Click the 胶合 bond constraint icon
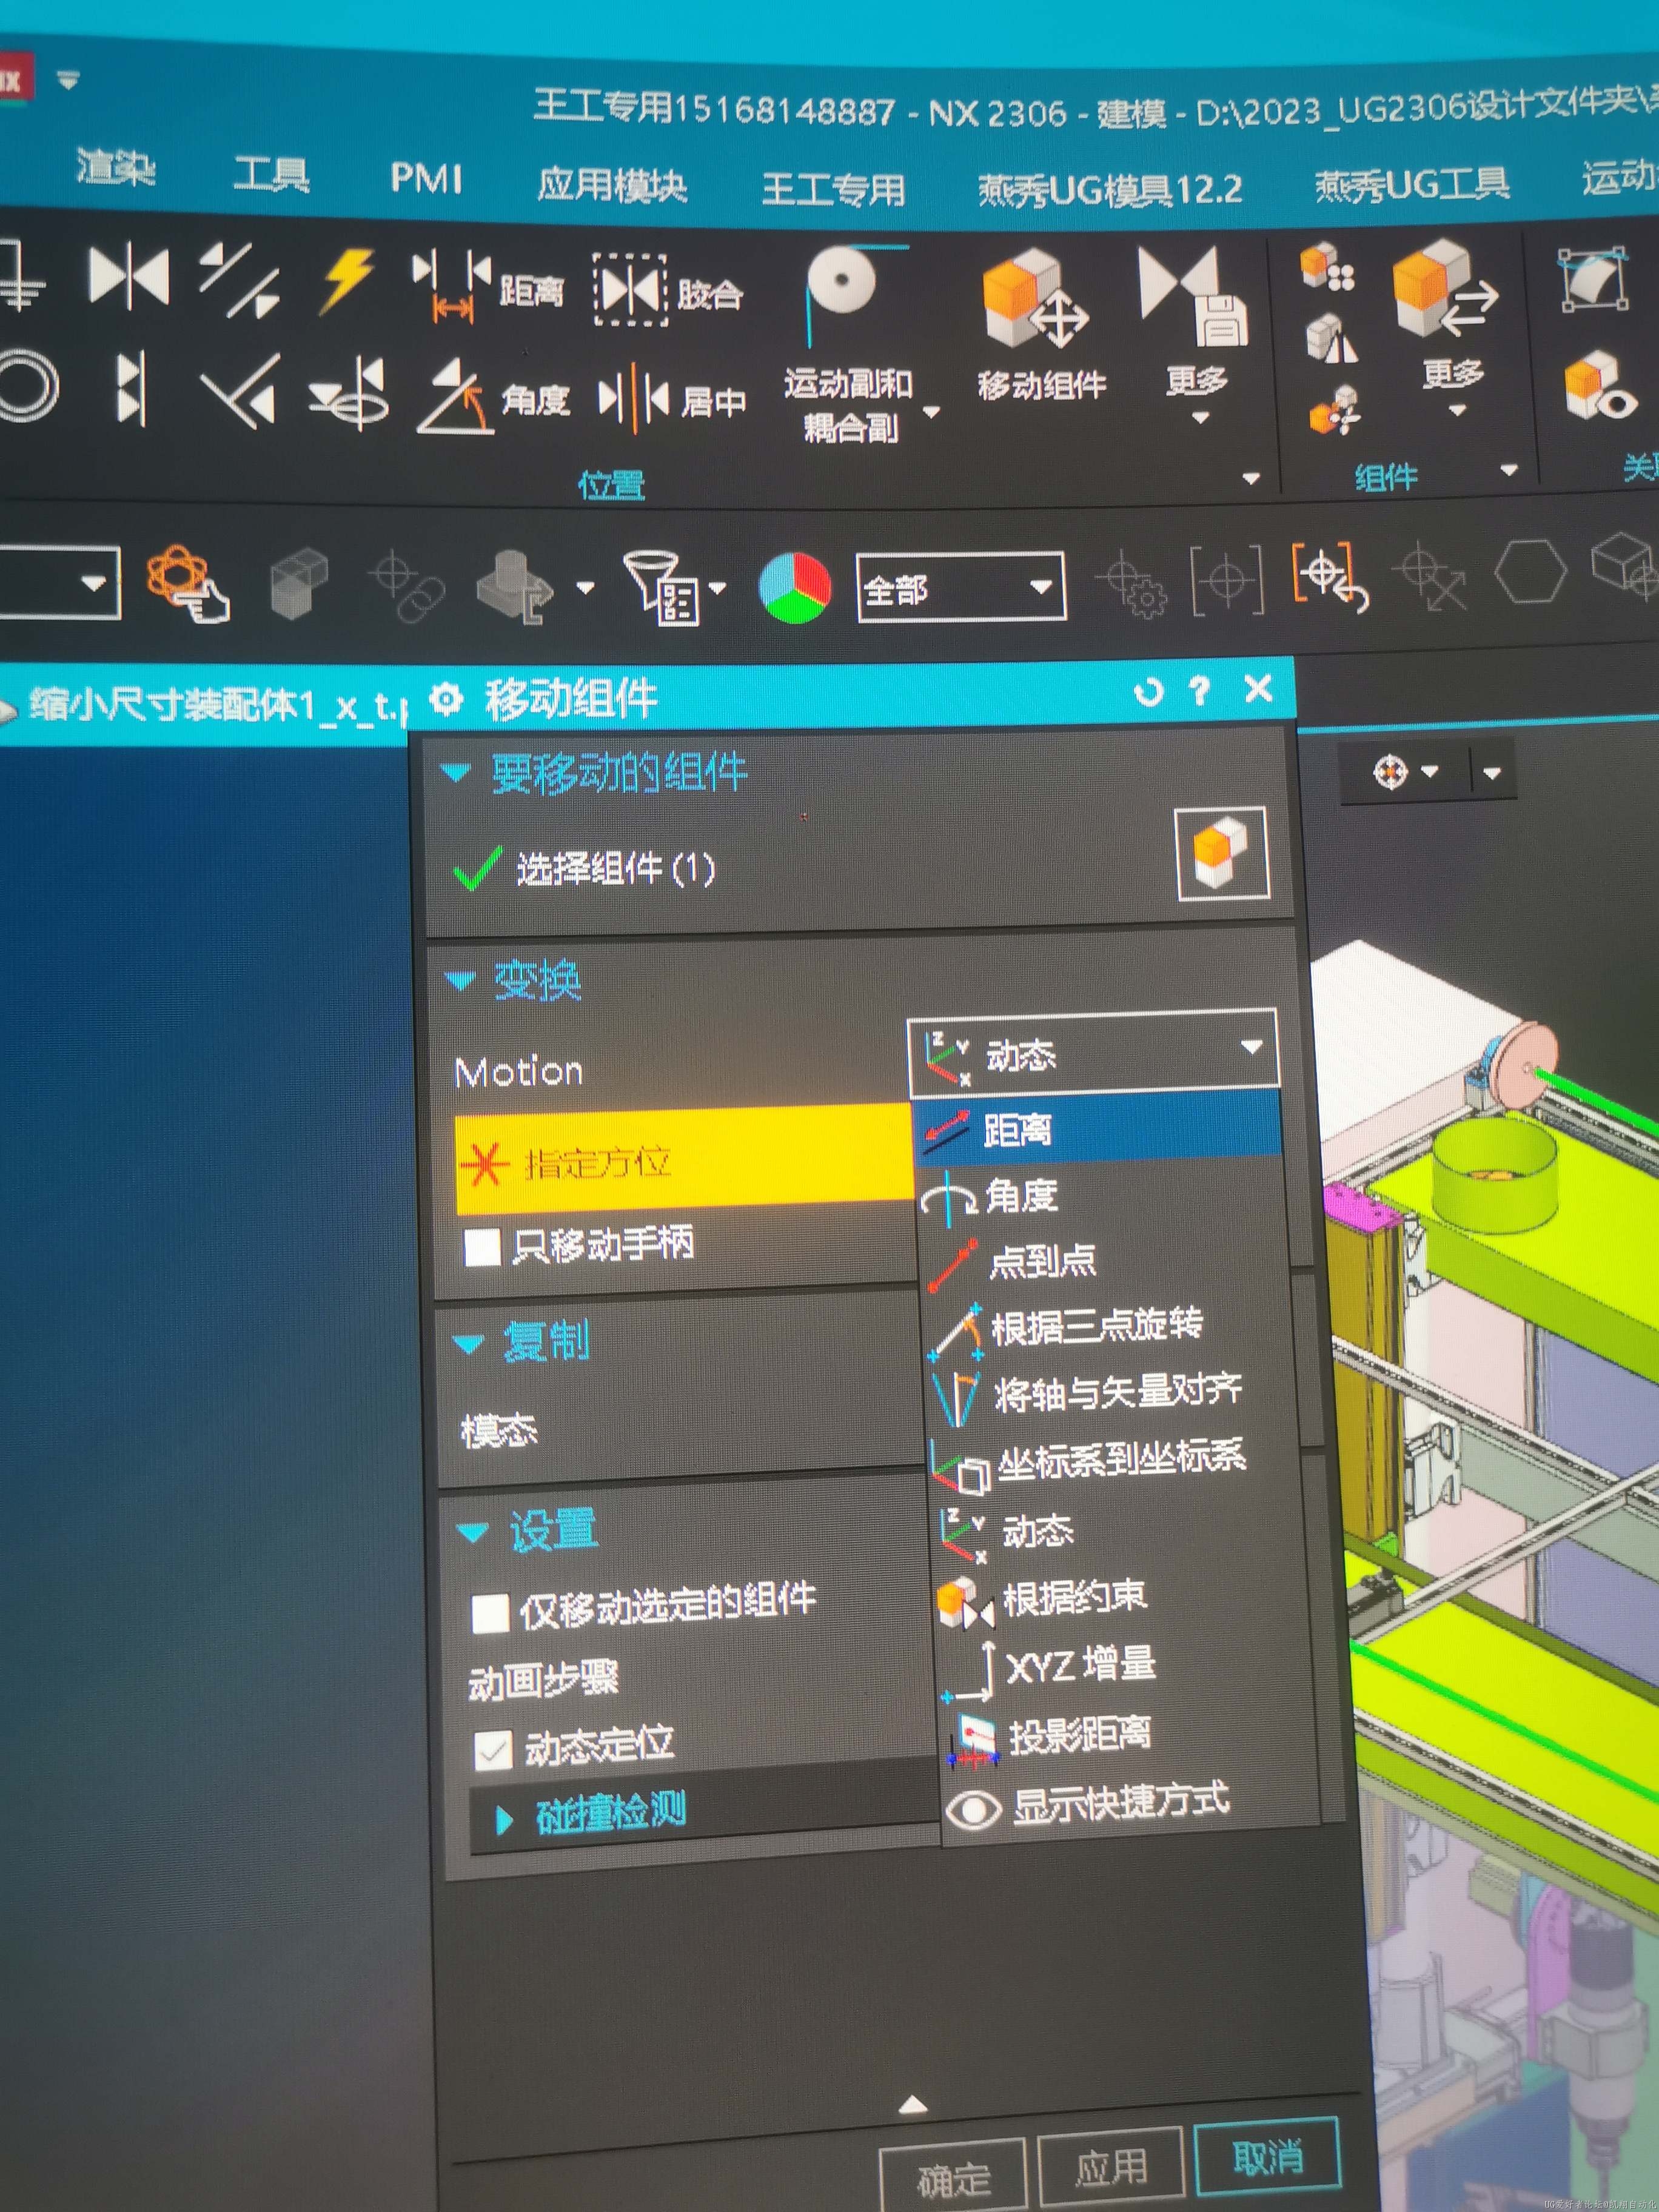Viewport: 1659px width, 2212px height. coord(630,290)
